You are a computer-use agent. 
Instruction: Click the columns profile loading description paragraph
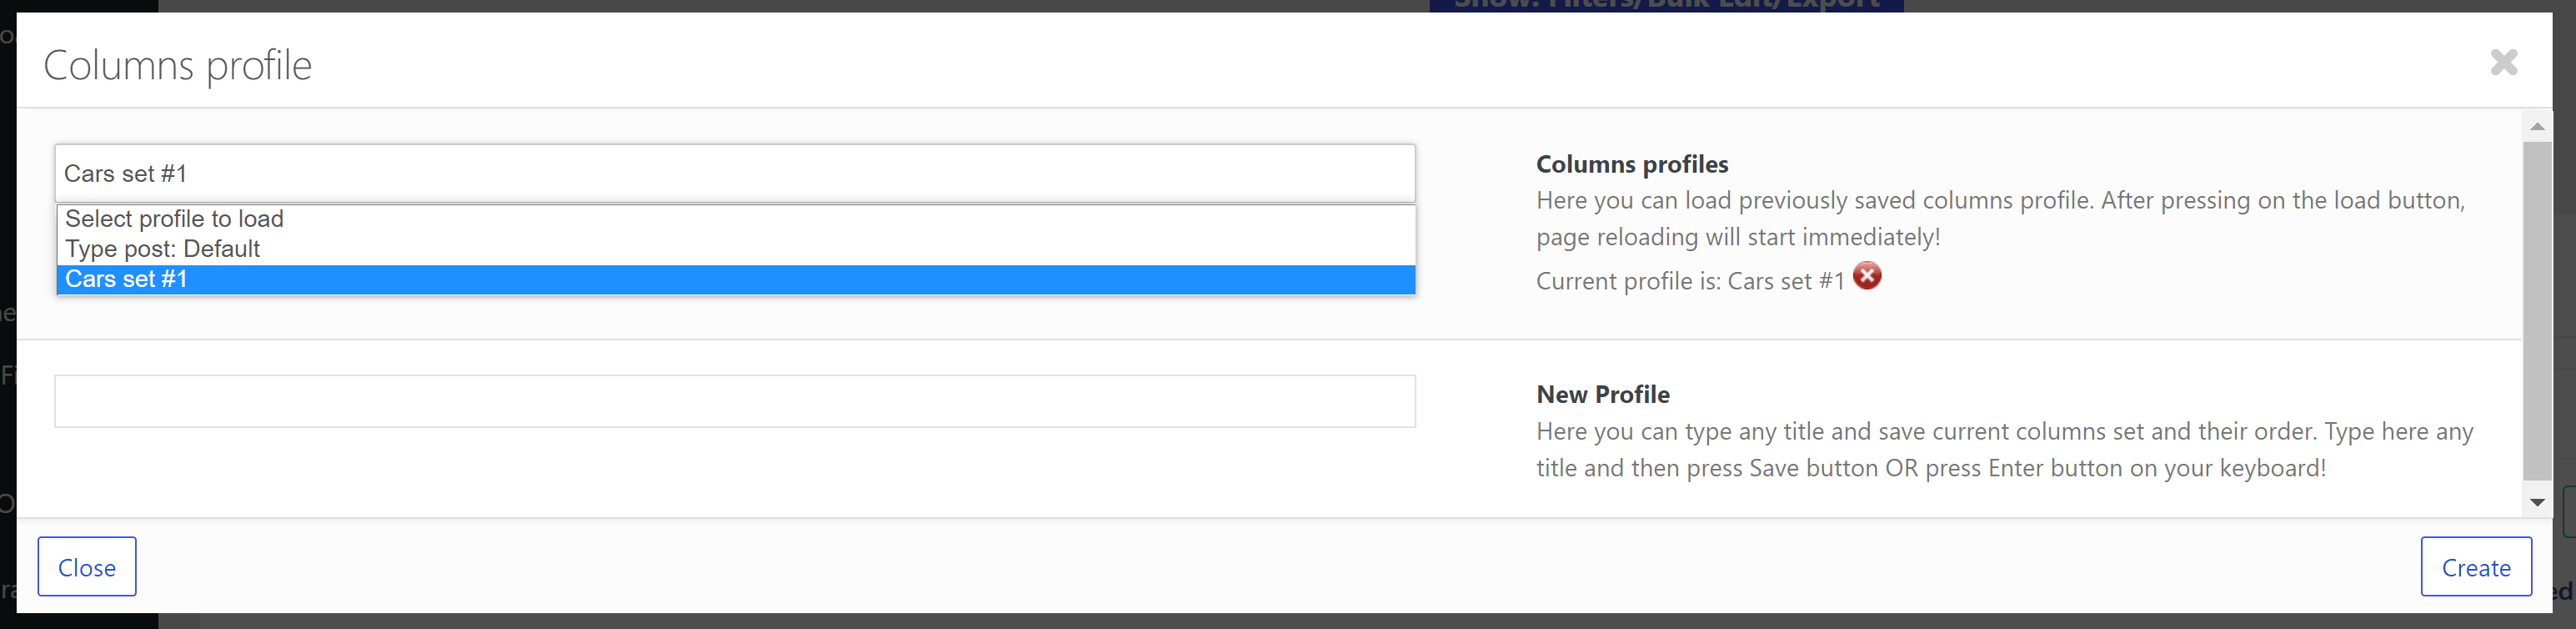tap(2000, 218)
